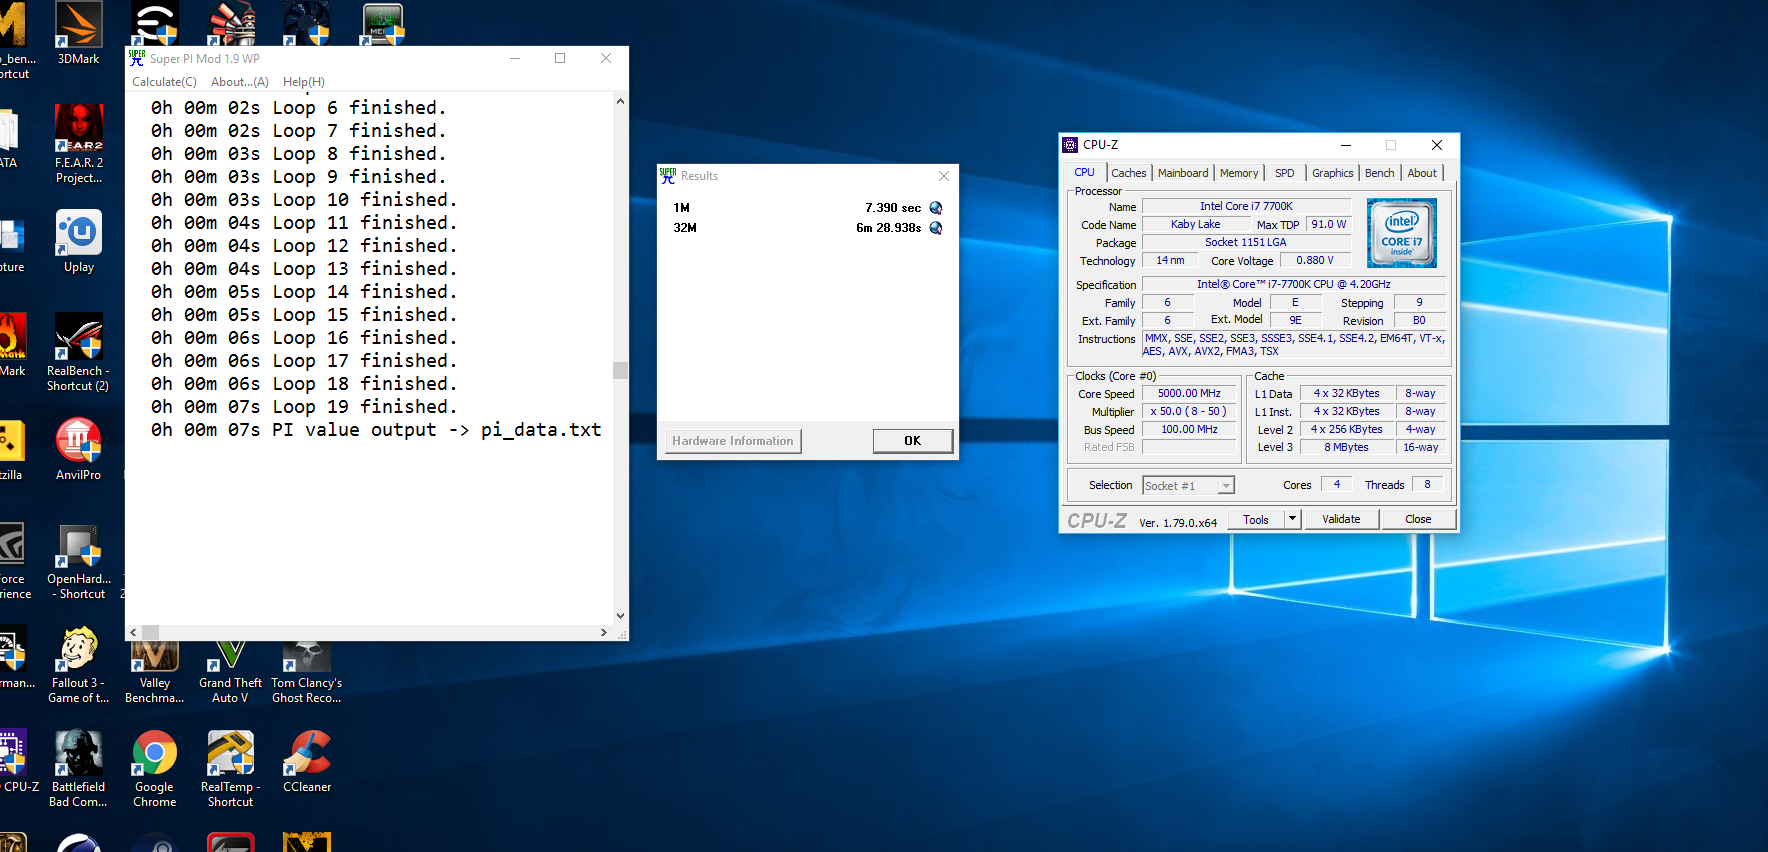Launch Battlefield Bad Company desktop icon
Image resolution: width=1768 pixels, height=852 pixels.
[78, 769]
